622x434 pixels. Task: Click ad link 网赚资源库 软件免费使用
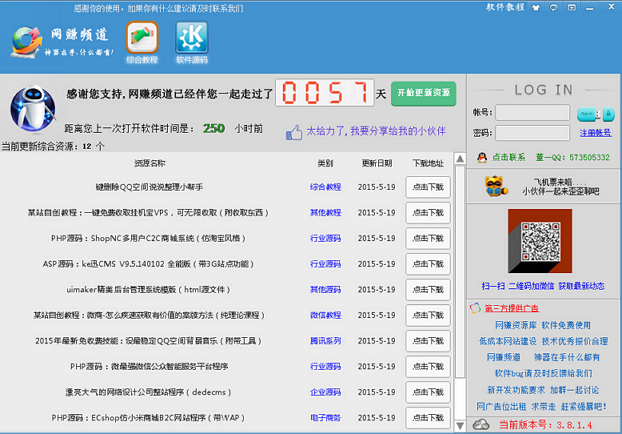(543, 325)
